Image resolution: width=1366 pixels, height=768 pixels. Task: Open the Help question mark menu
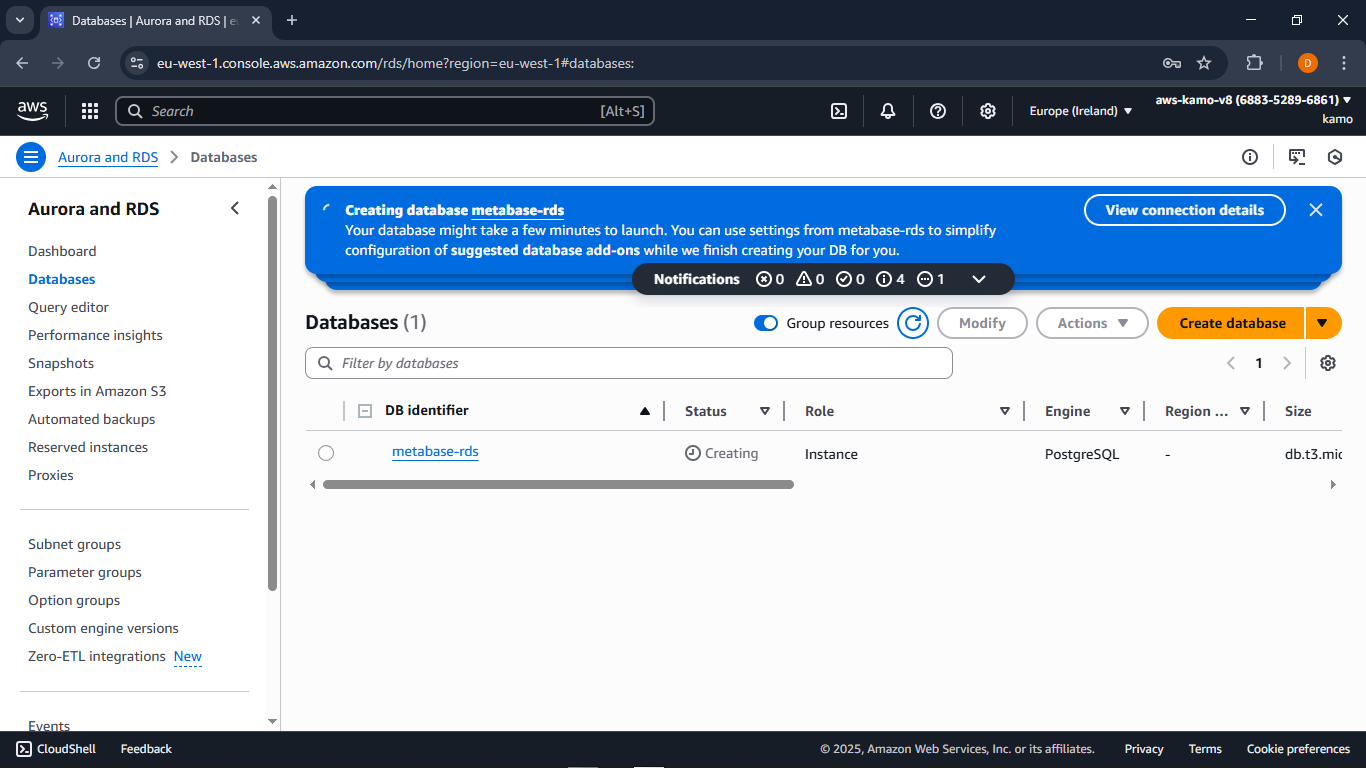938,111
